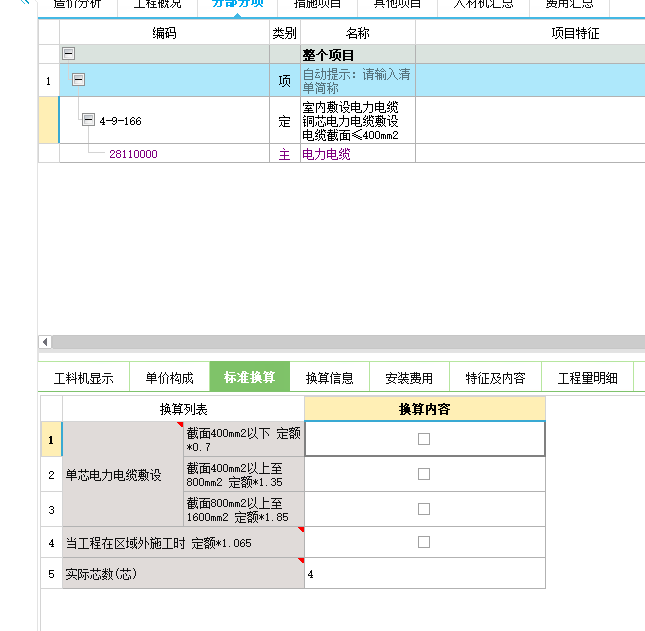Select the 整个项目 row name
Viewport: 645px width, 631px height.
pos(328,54)
